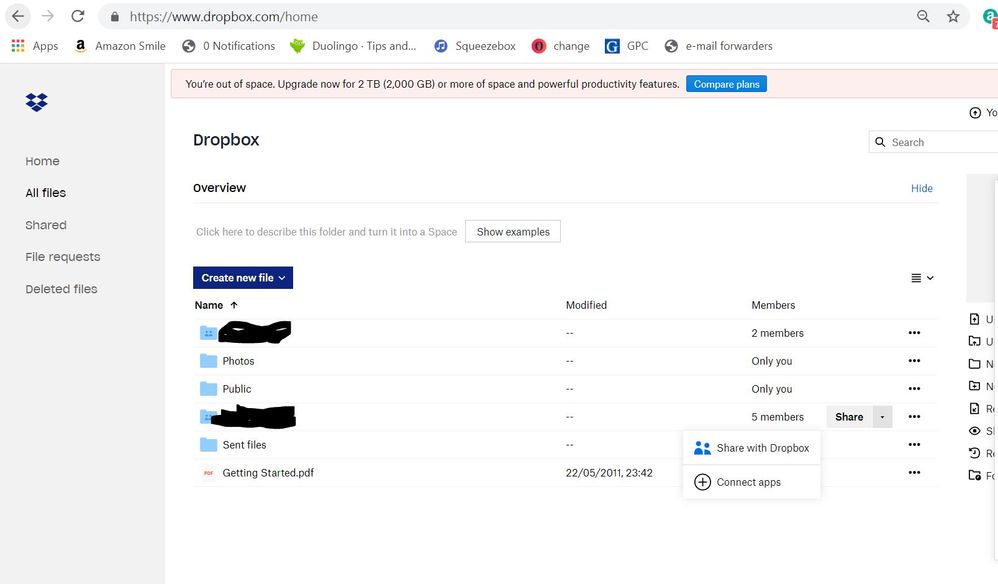Image resolution: width=998 pixels, height=584 pixels.
Task: Go to Home in the sidebar
Action: point(43,161)
